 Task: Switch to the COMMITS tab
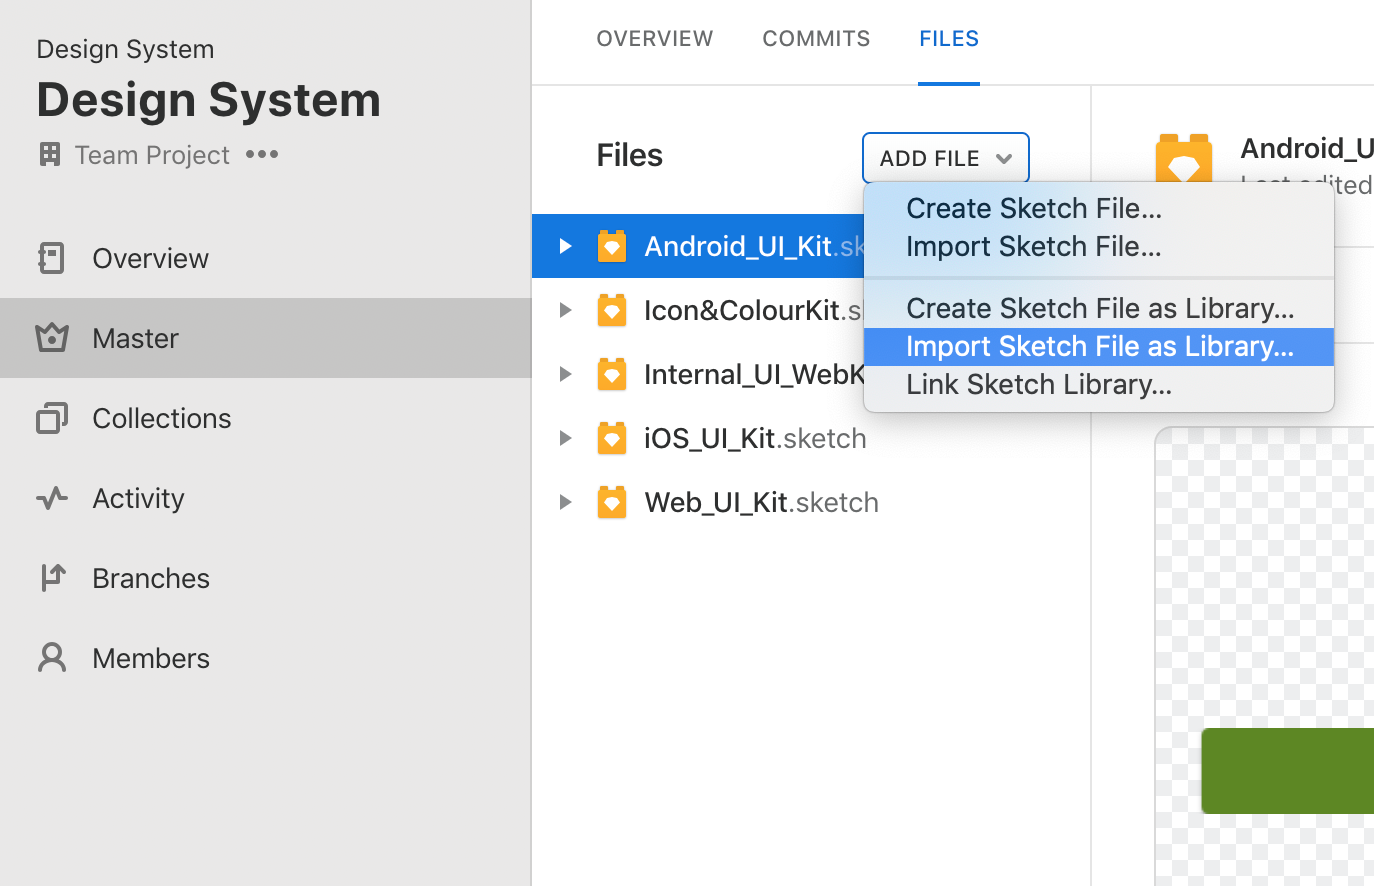point(816,38)
